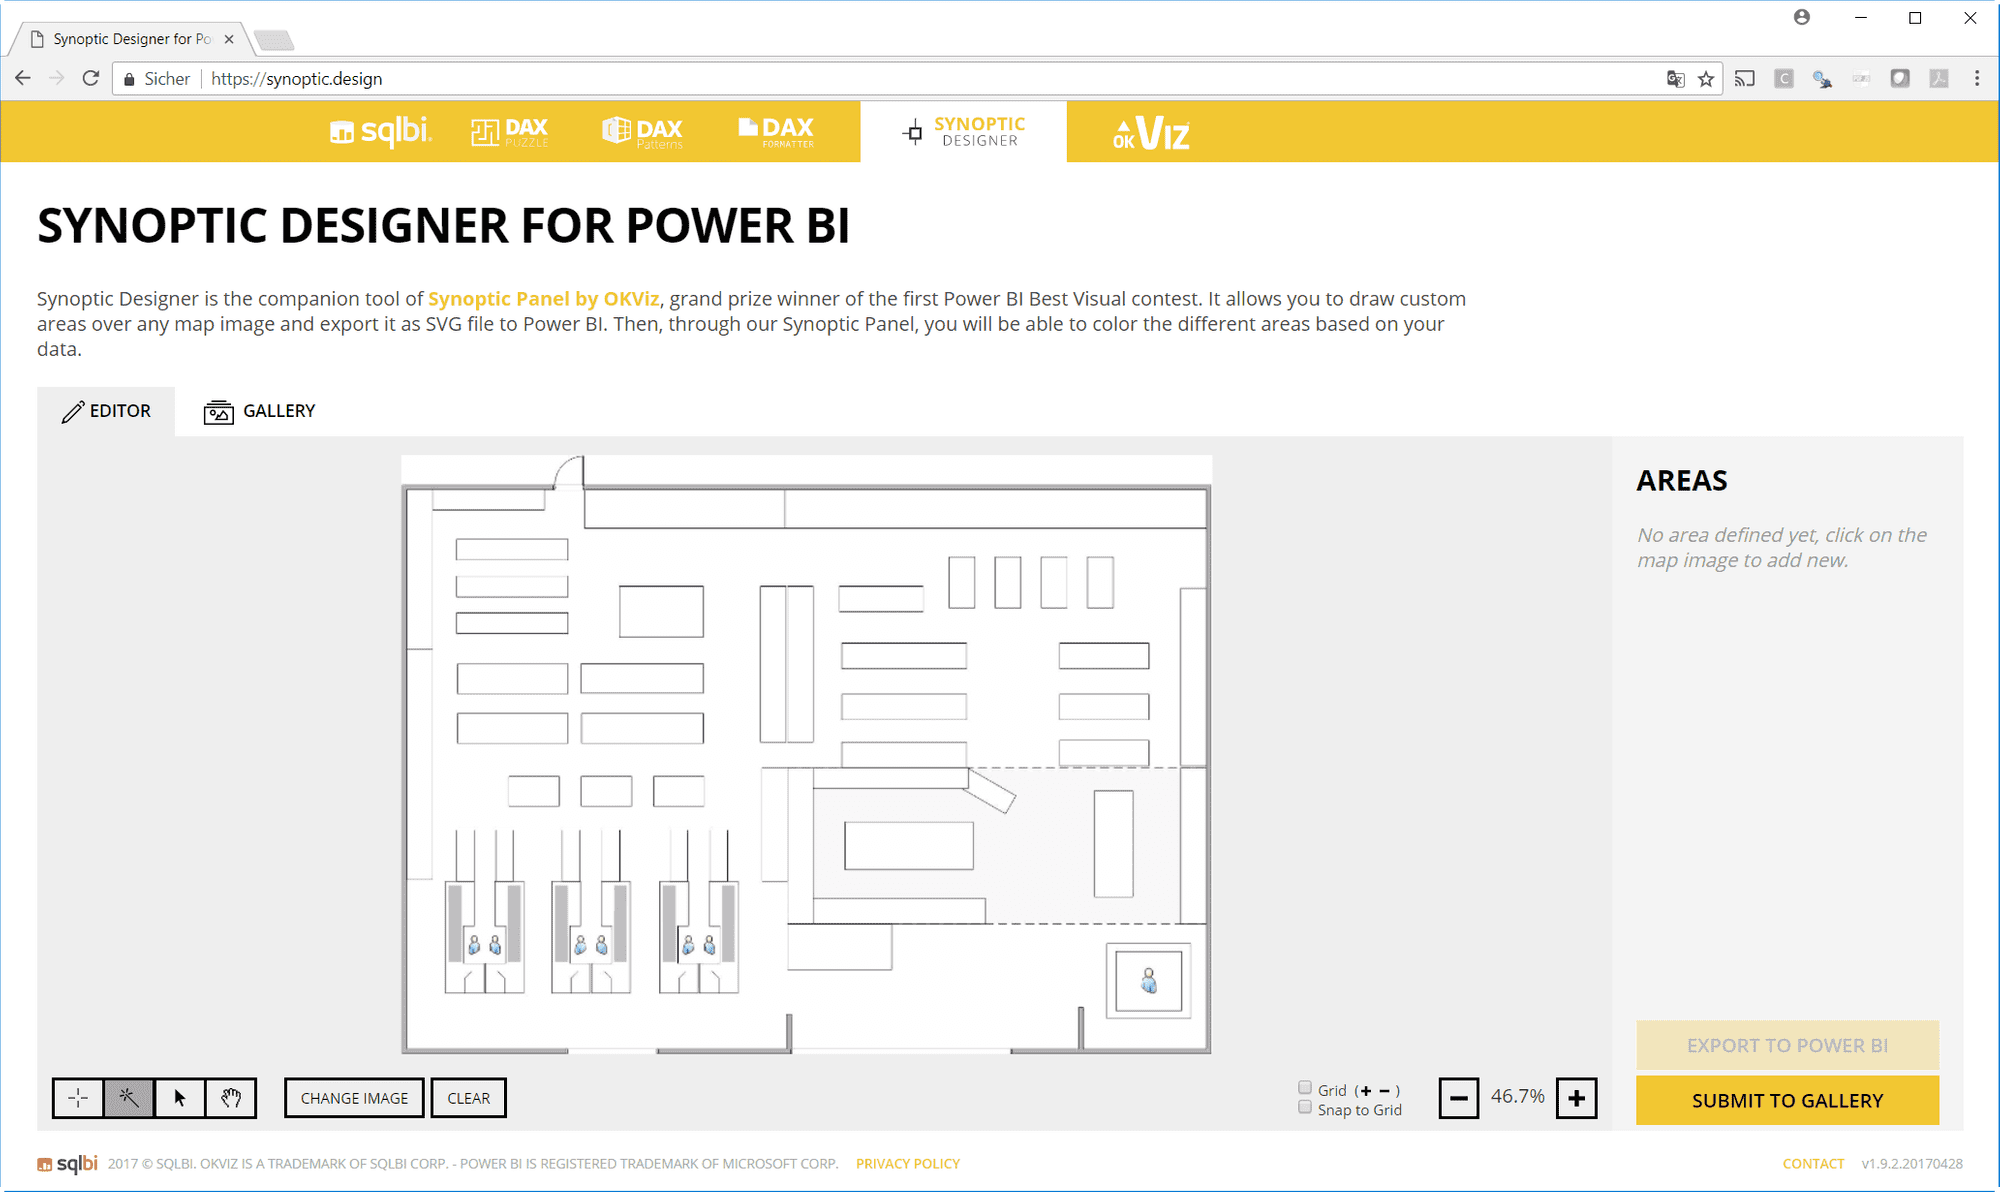This screenshot has height=1192, width=2000.
Task: Click the translate page icon
Action: pyautogui.click(x=1676, y=79)
